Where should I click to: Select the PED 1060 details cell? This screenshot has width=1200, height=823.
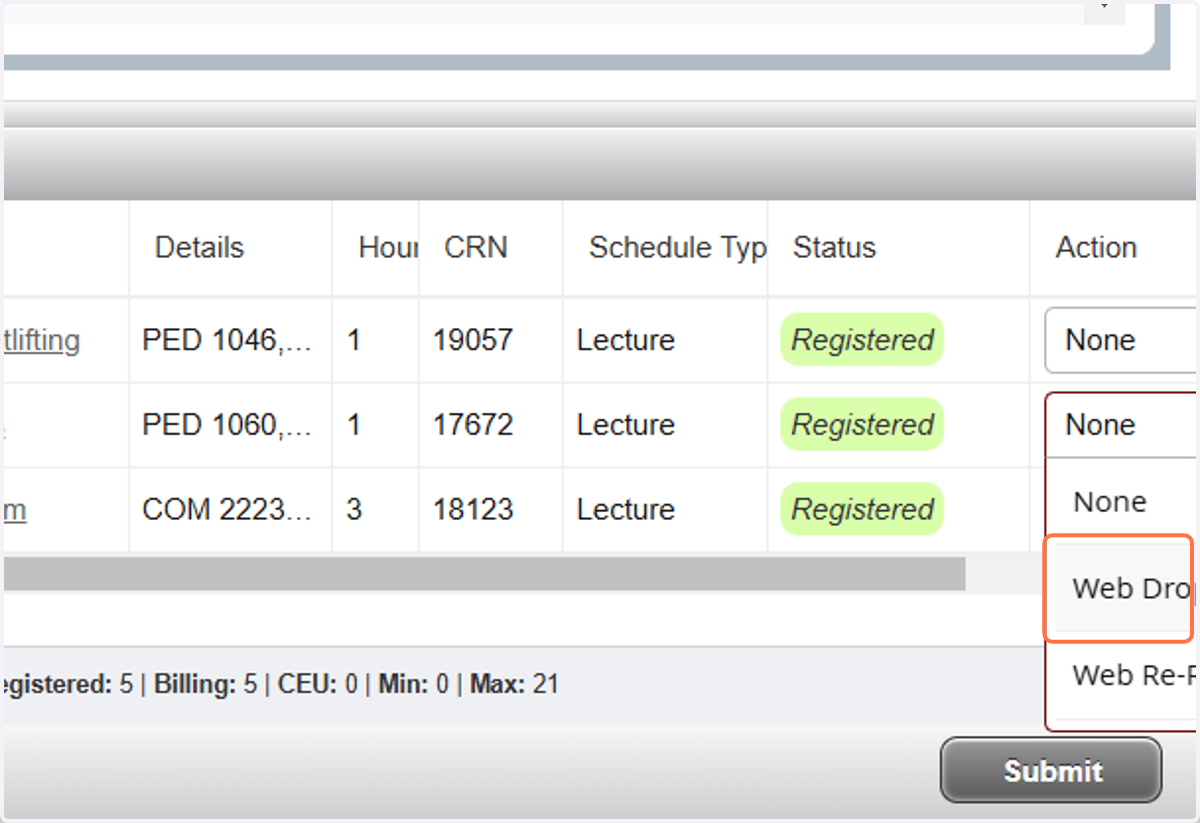pyautogui.click(x=228, y=425)
